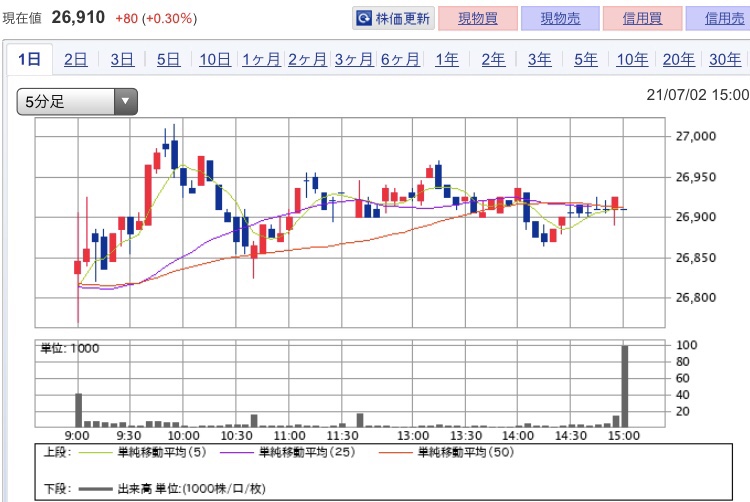Click the 5分足 dropdown arrow
The height and width of the screenshot is (502, 750).
coord(126,101)
